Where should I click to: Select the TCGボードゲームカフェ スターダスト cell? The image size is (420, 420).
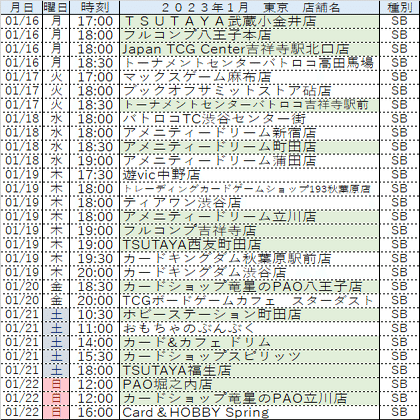click(249, 301)
